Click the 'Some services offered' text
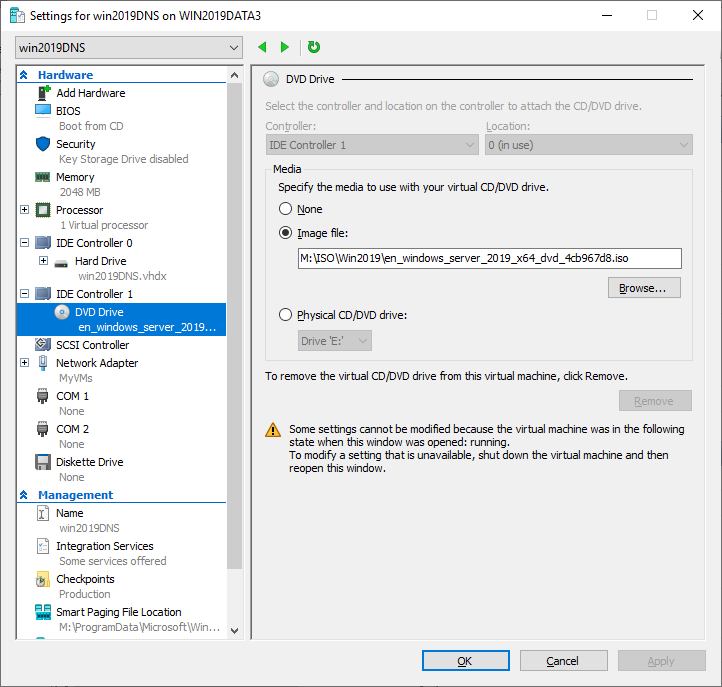The height and width of the screenshot is (687, 722). (x=113, y=561)
